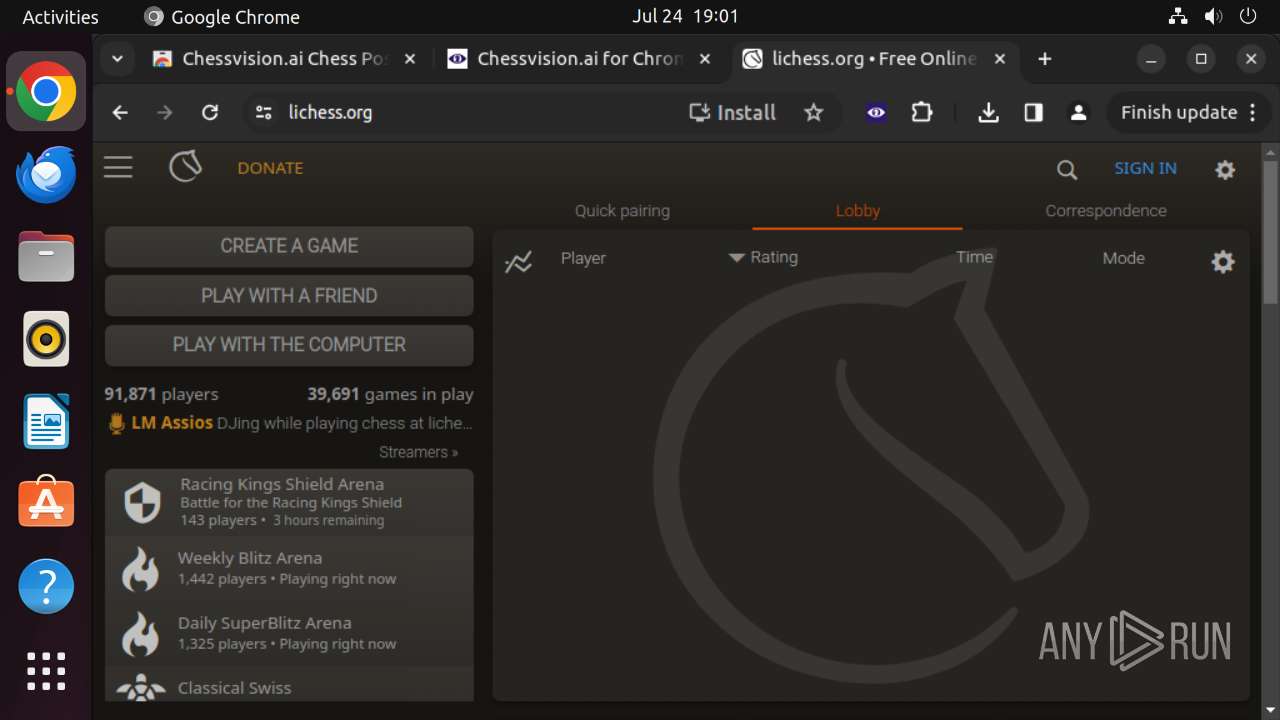Open LibreOffice Writer from the dock
The width and height of the screenshot is (1280, 720).
[46, 421]
